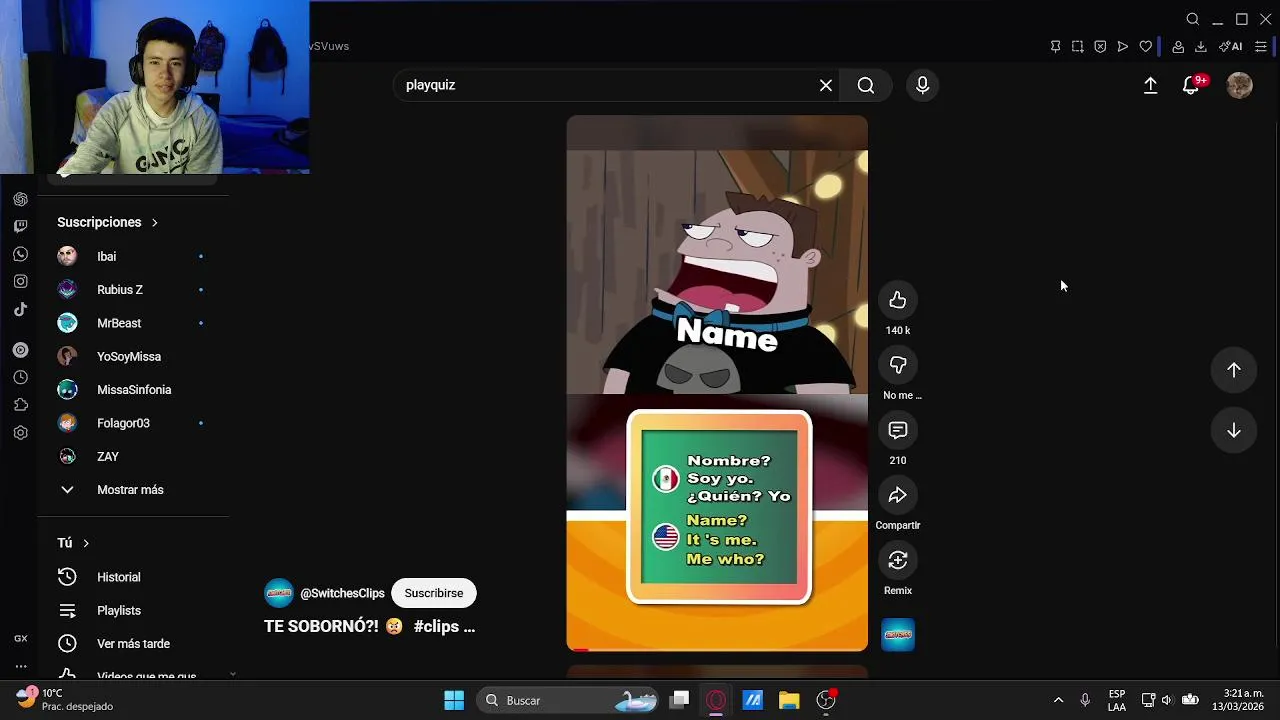The height and width of the screenshot is (720, 1280).
Task: Dislike the short with the thumbs-down icon
Action: tap(898, 365)
